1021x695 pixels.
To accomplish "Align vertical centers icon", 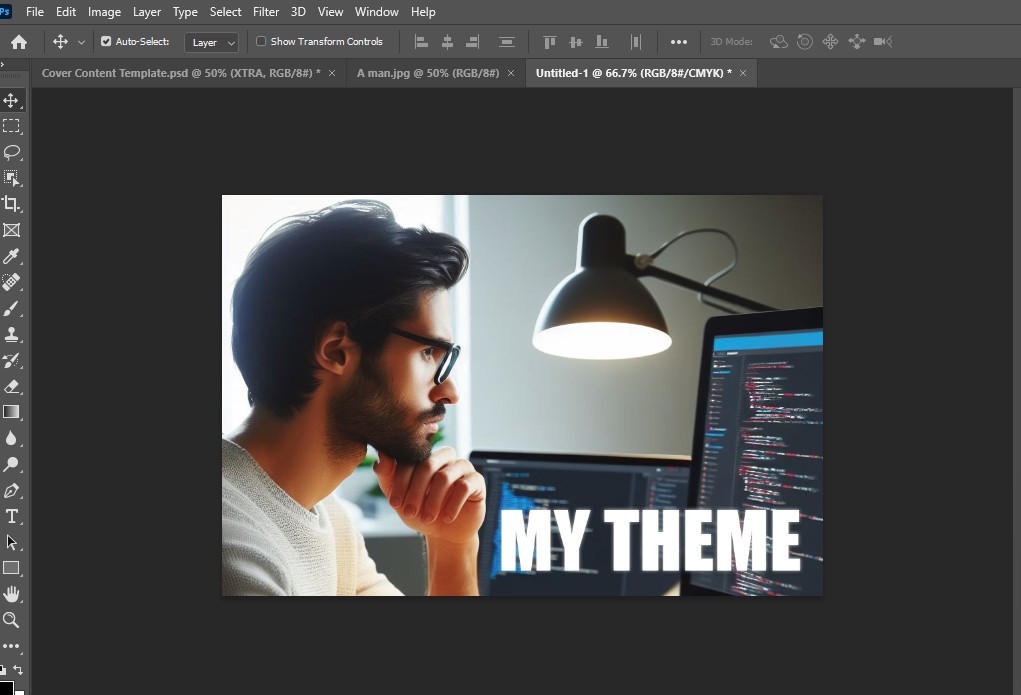I will tap(576, 42).
